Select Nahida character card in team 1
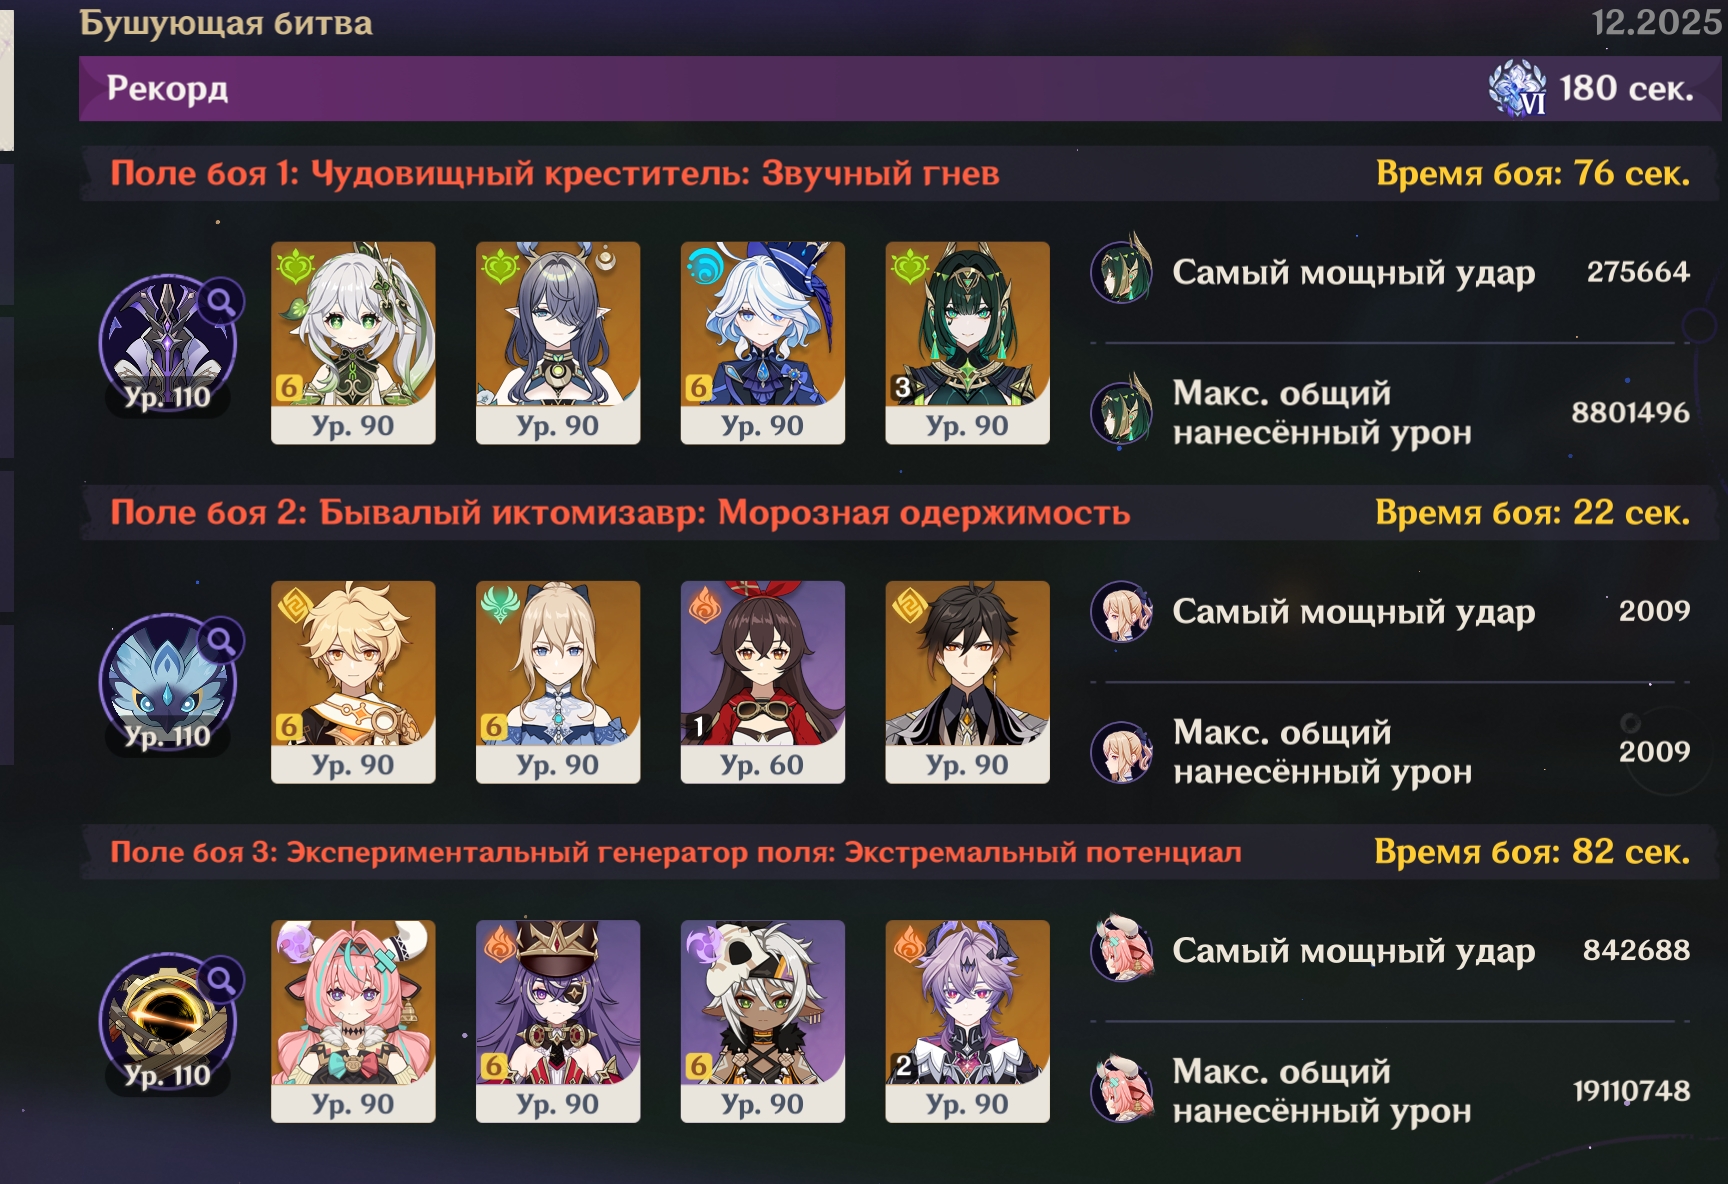Image resolution: width=1728 pixels, height=1184 pixels. 353,343
